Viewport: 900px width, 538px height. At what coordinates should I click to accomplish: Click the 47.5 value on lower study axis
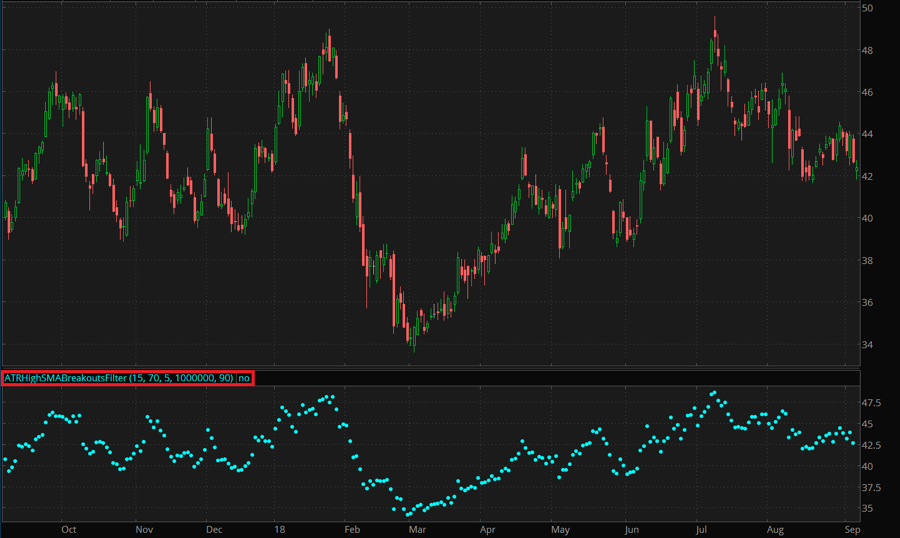(x=874, y=403)
